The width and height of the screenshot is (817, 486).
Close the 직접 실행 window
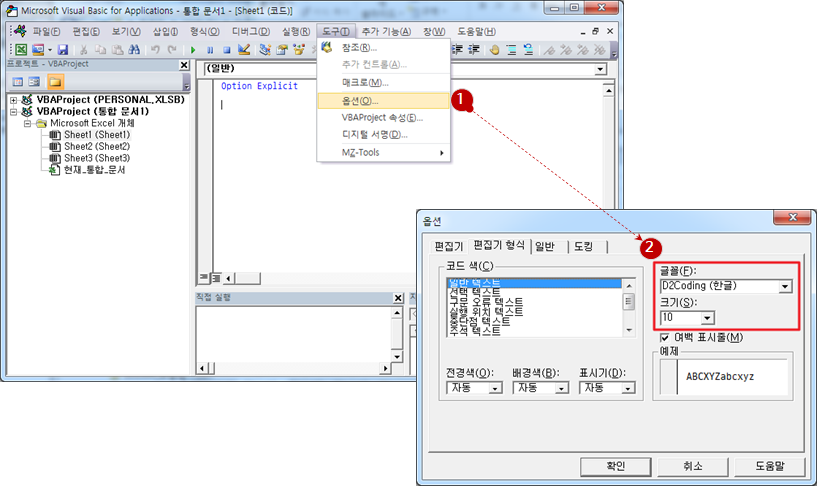click(398, 298)
